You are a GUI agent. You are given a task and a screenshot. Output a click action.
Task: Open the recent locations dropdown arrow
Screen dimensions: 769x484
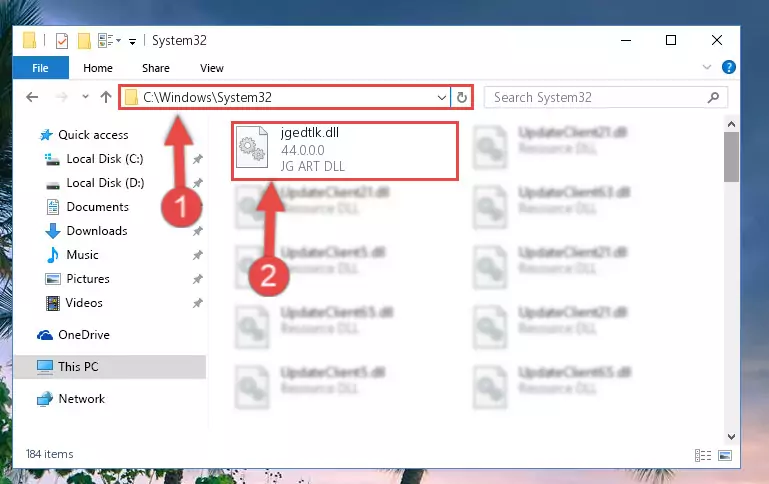[85, 97]
